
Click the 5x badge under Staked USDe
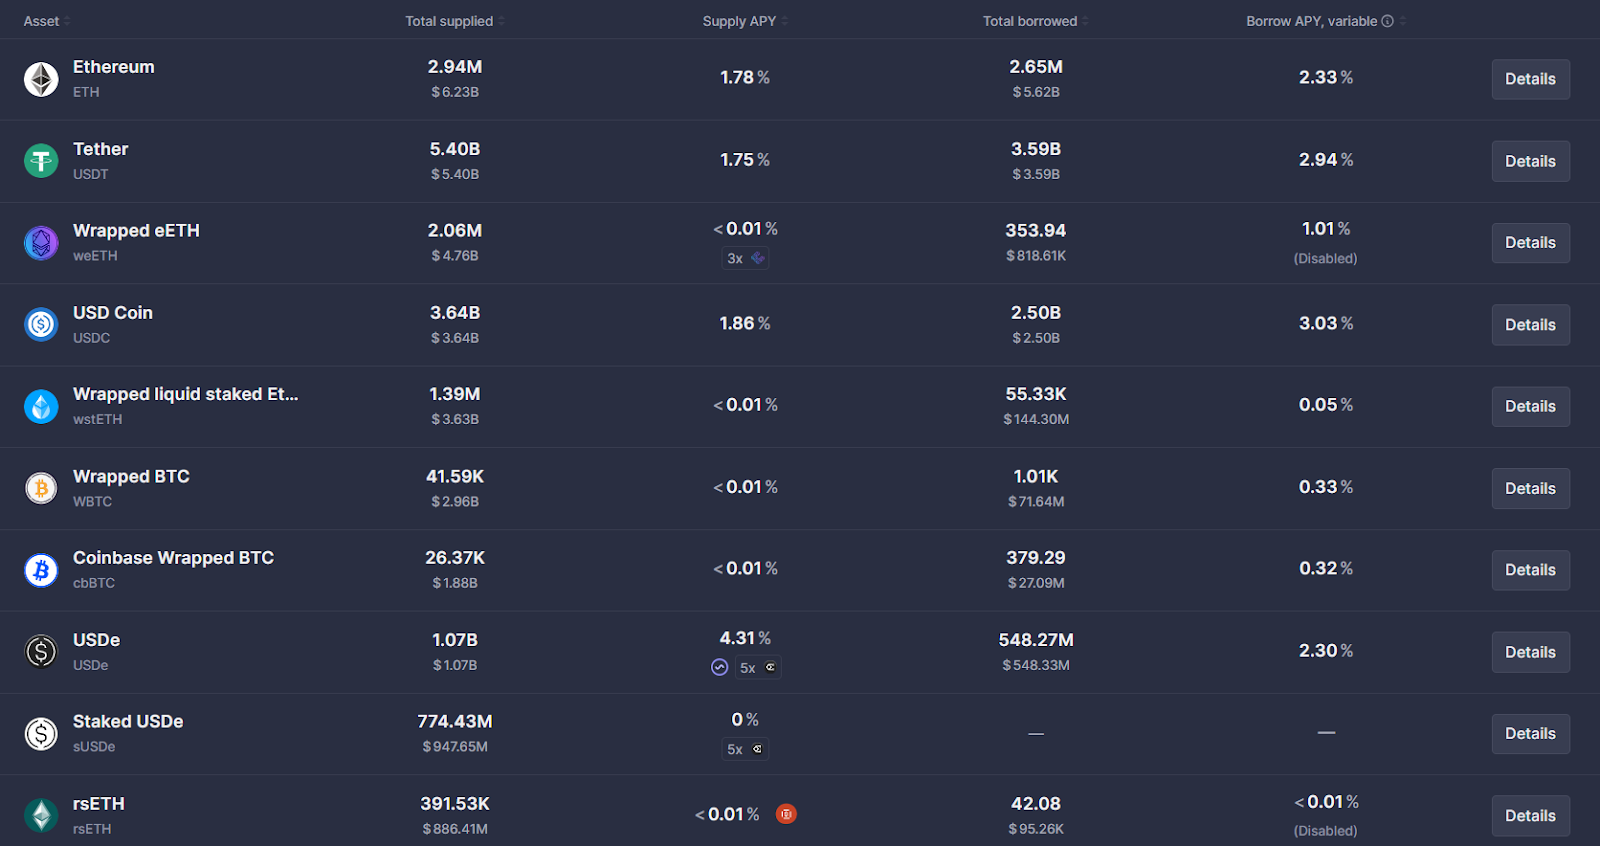click(745, 749)
